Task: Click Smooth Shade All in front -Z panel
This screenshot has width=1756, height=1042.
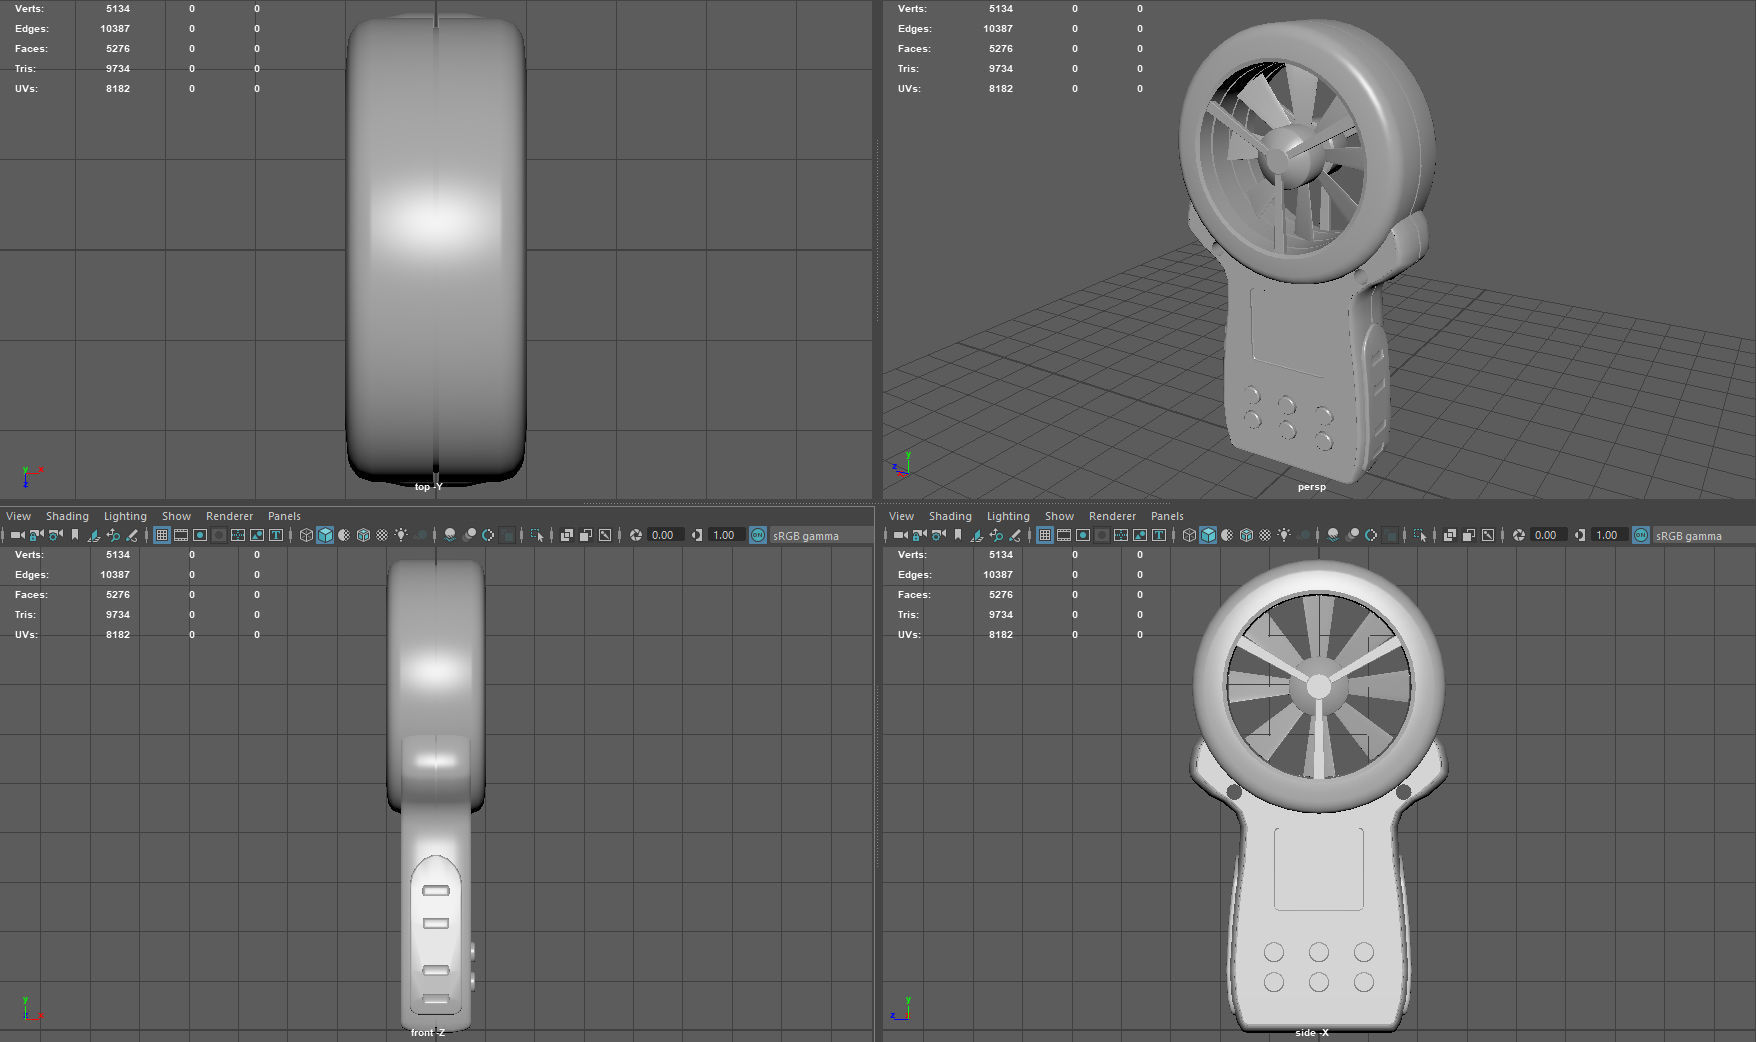Action: [325, 535]
